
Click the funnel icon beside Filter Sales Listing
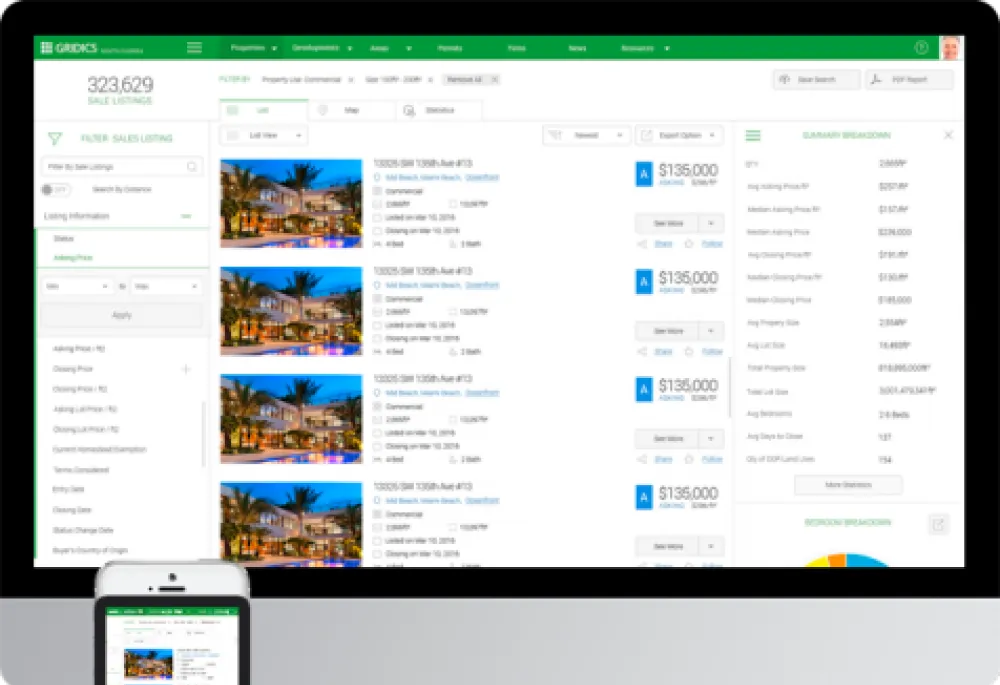click(x=55, y=138)
